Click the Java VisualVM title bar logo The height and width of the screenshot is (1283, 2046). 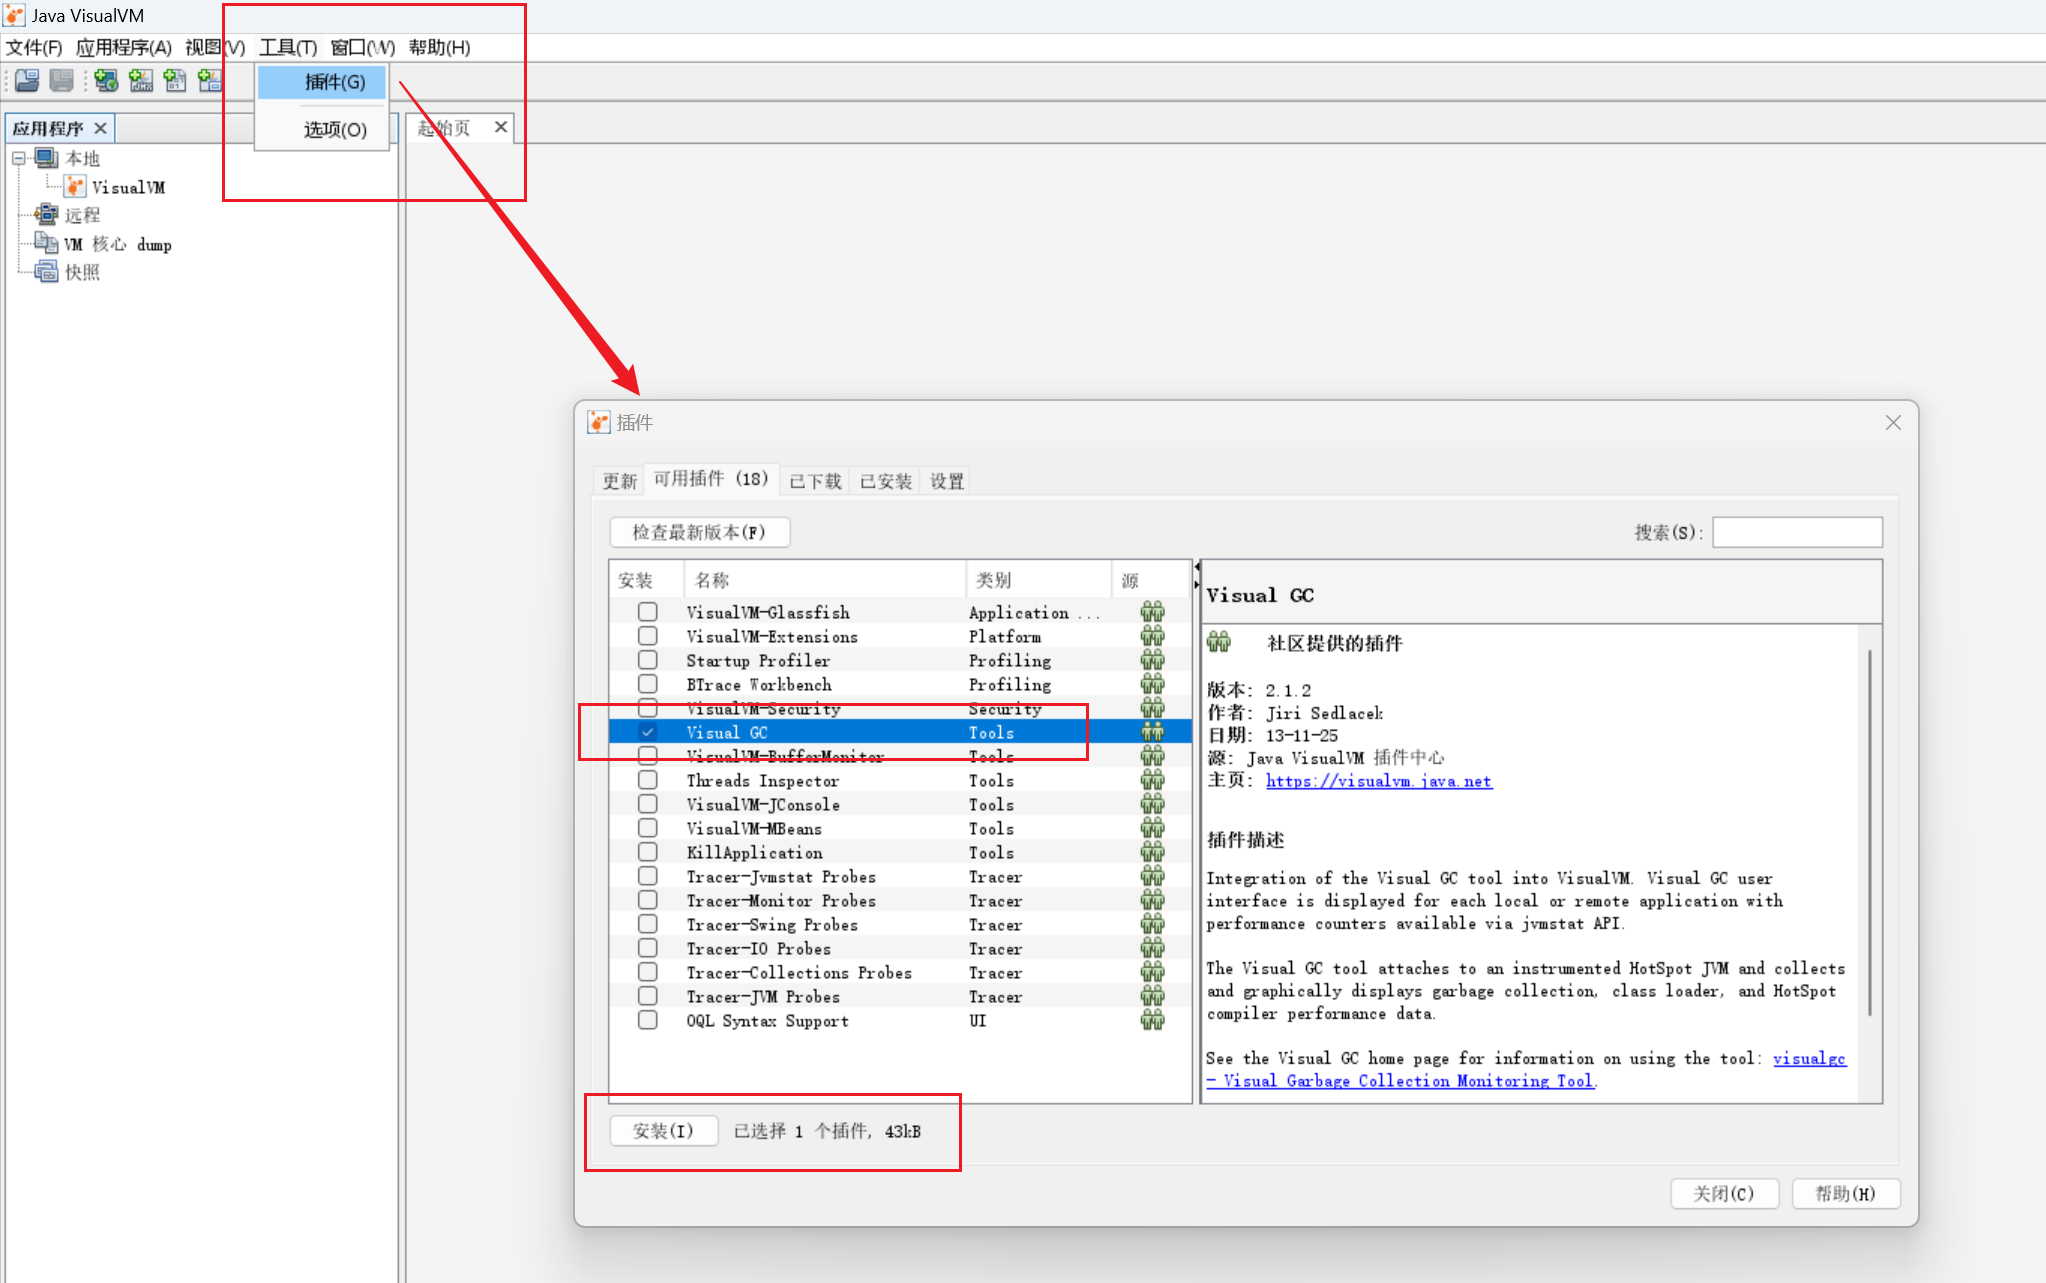15,15
